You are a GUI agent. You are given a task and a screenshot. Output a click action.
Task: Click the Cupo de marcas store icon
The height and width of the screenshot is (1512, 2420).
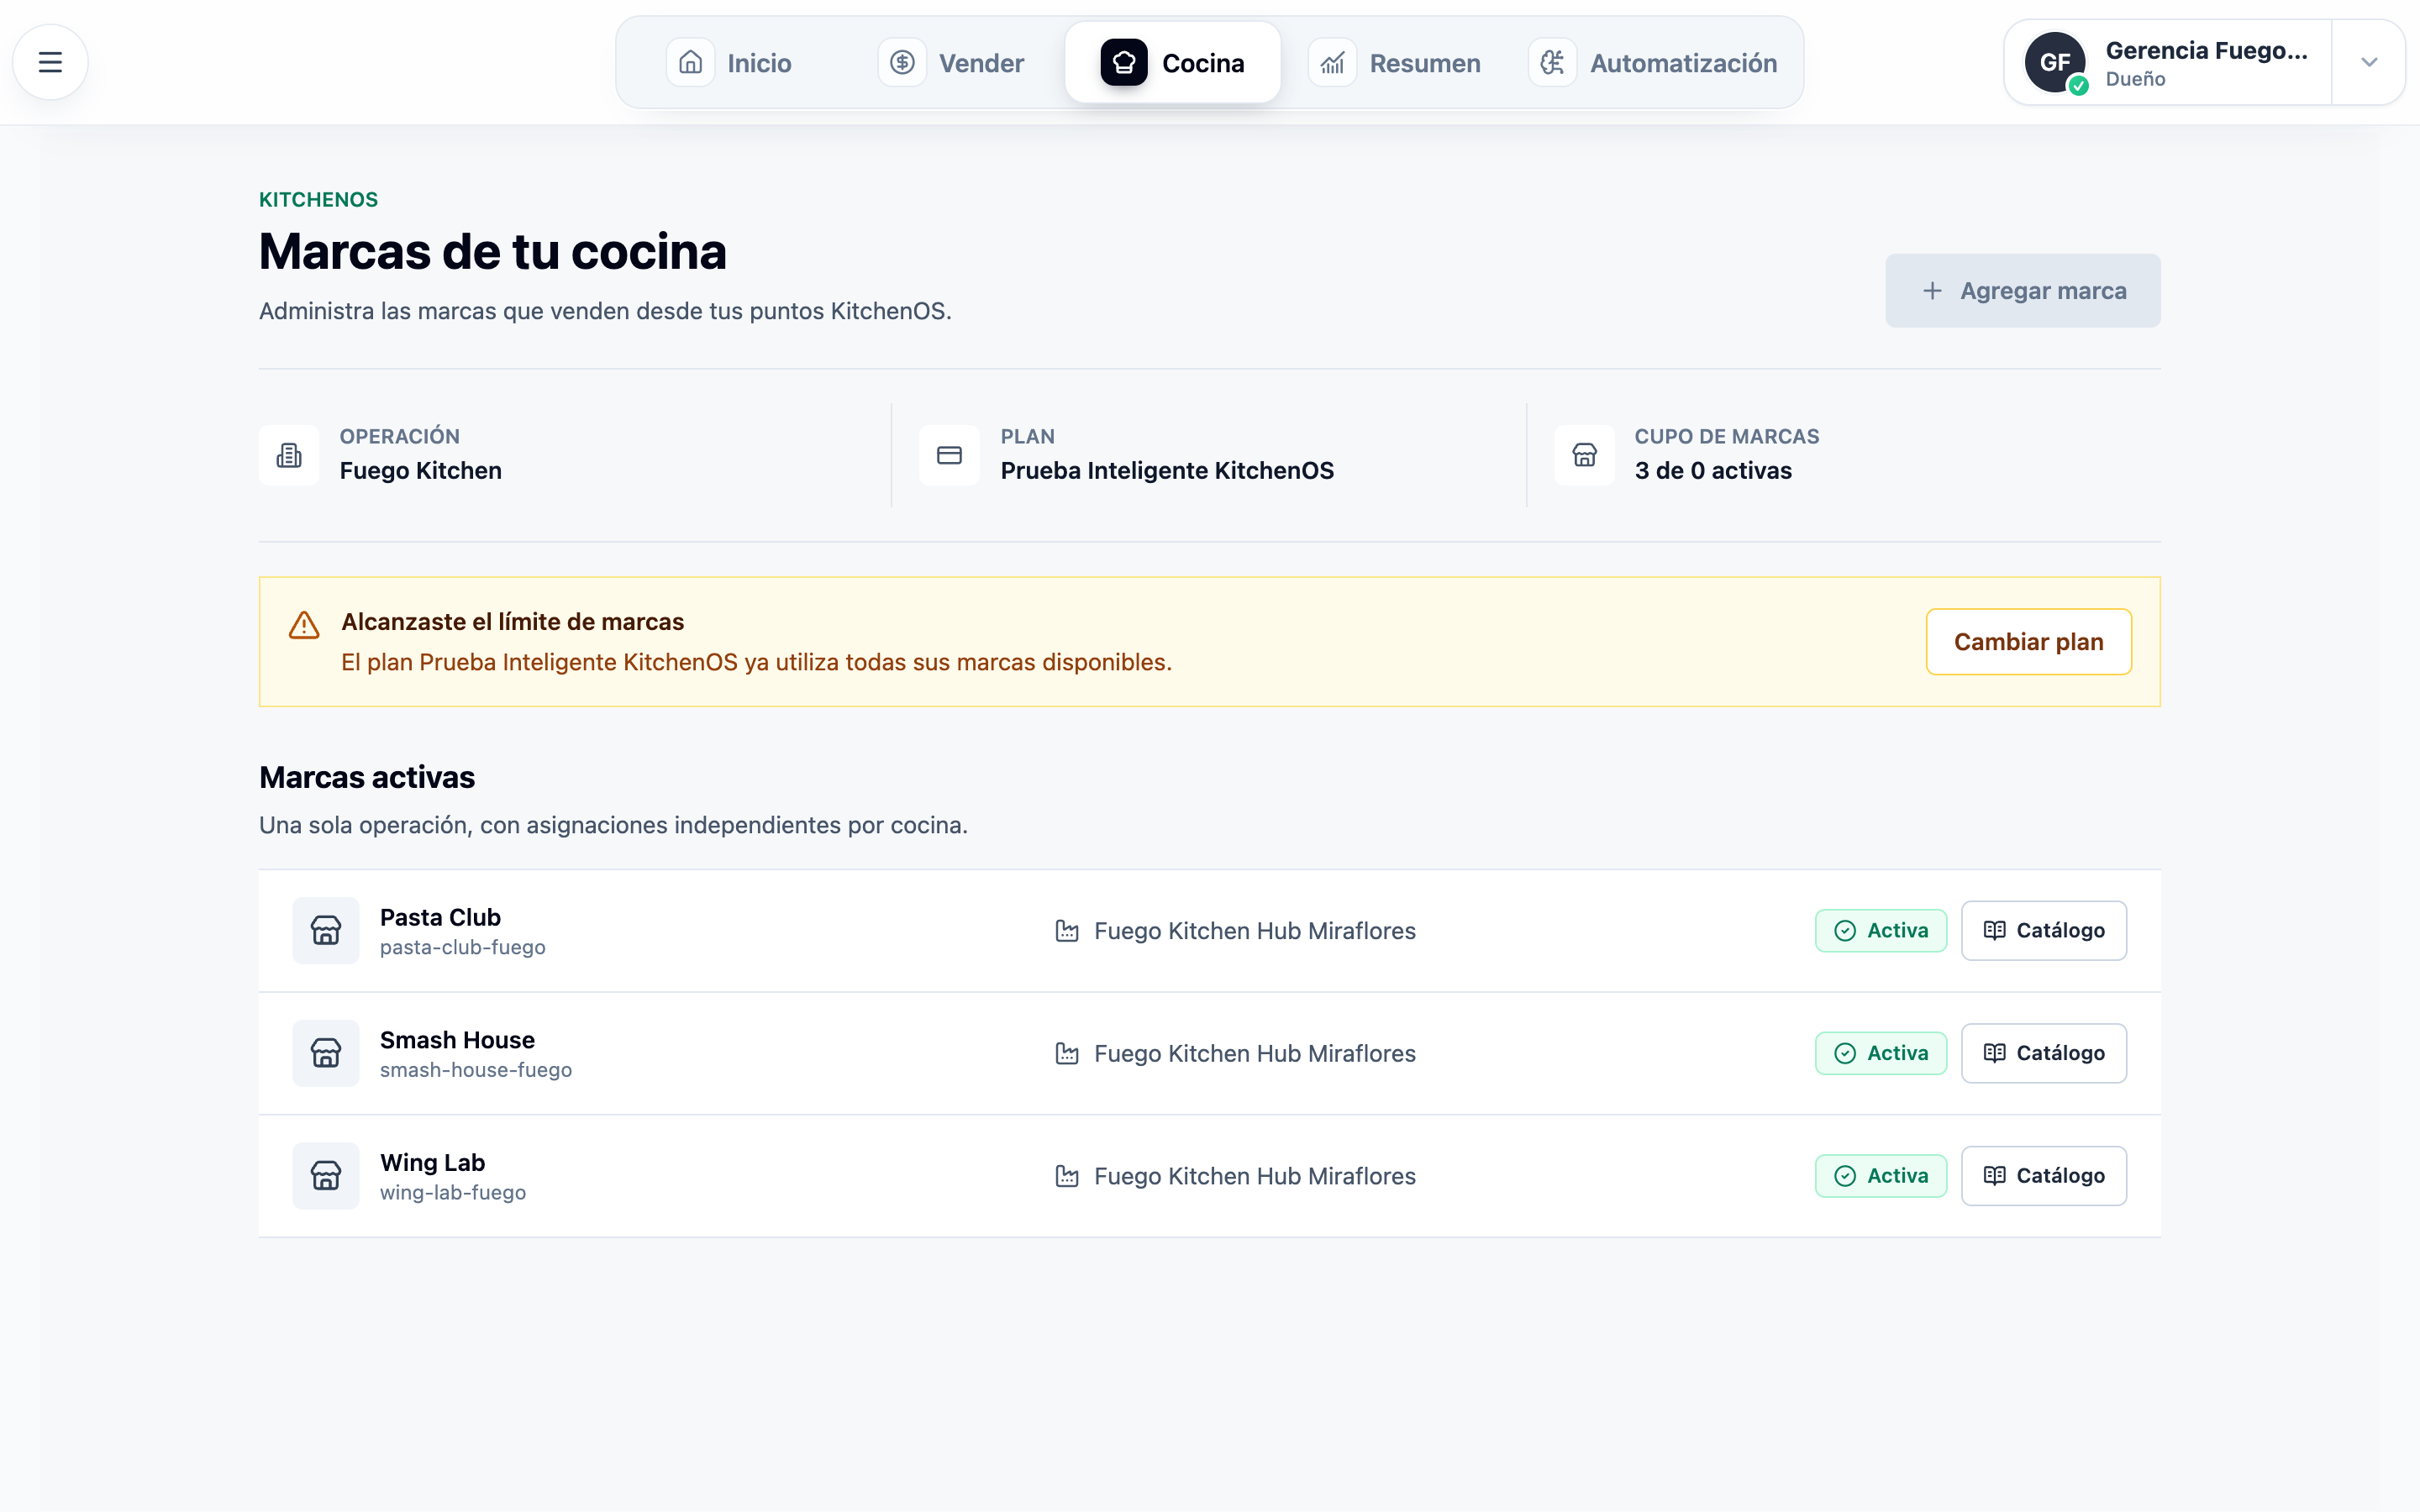1584,455
